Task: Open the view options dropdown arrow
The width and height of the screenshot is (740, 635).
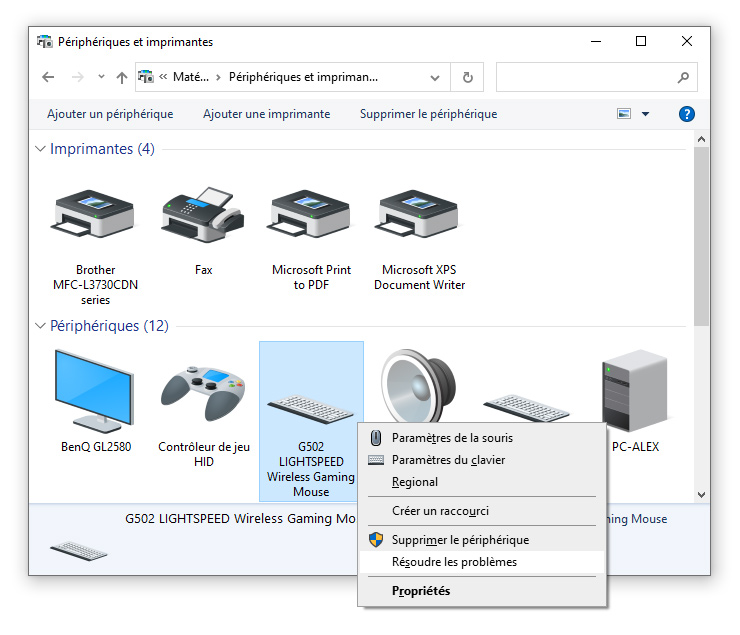Action: (x=645, y=114)
